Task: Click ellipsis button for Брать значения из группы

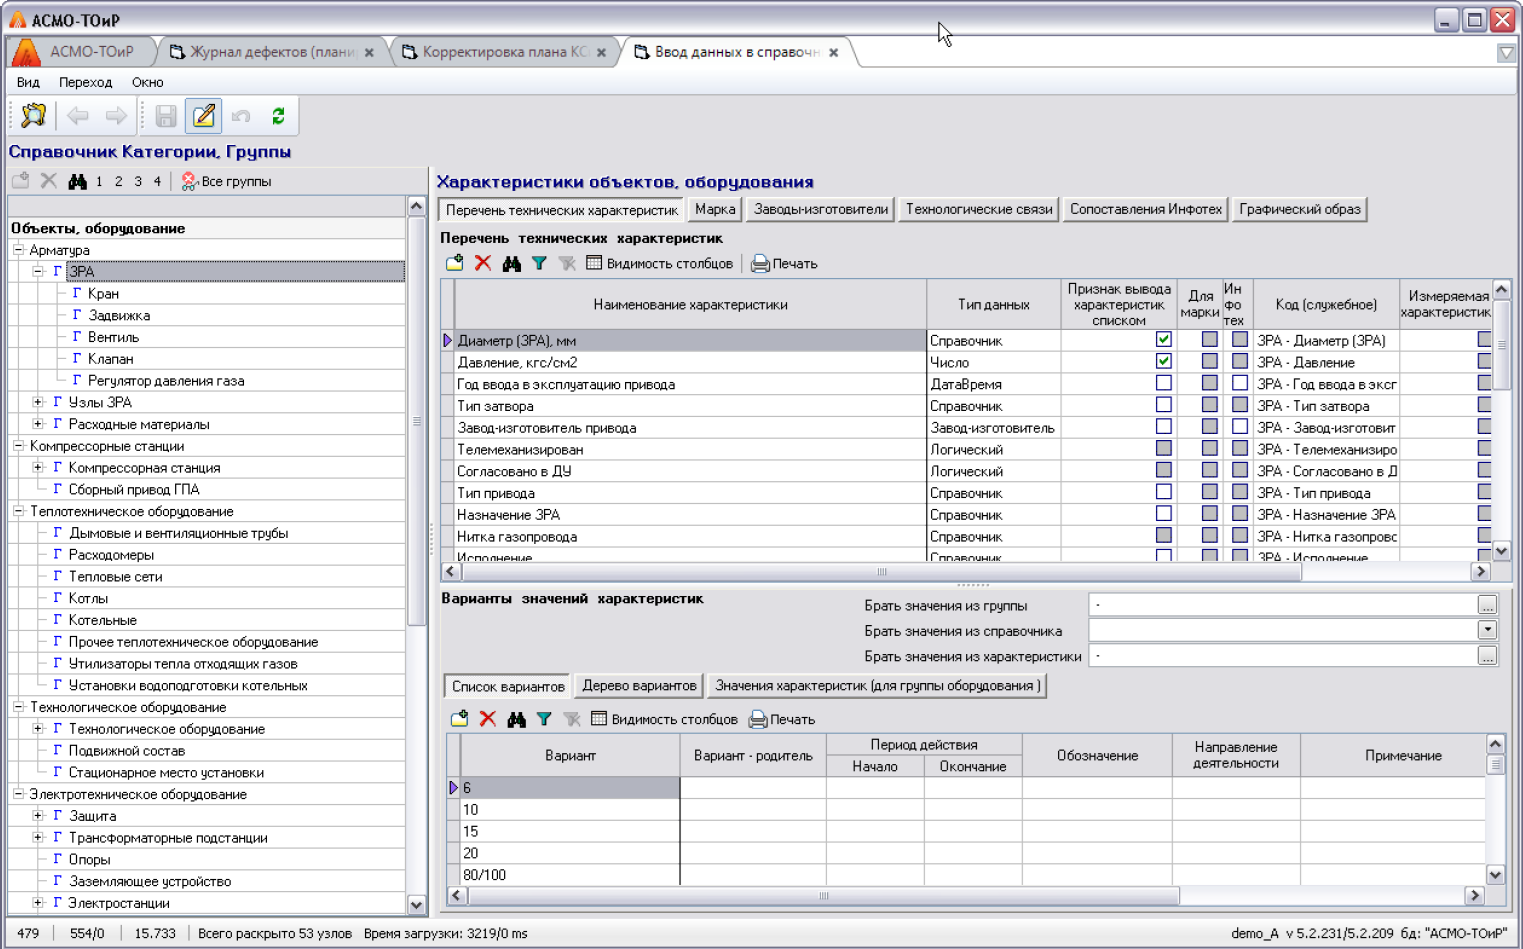Action: click(1487, 605)
